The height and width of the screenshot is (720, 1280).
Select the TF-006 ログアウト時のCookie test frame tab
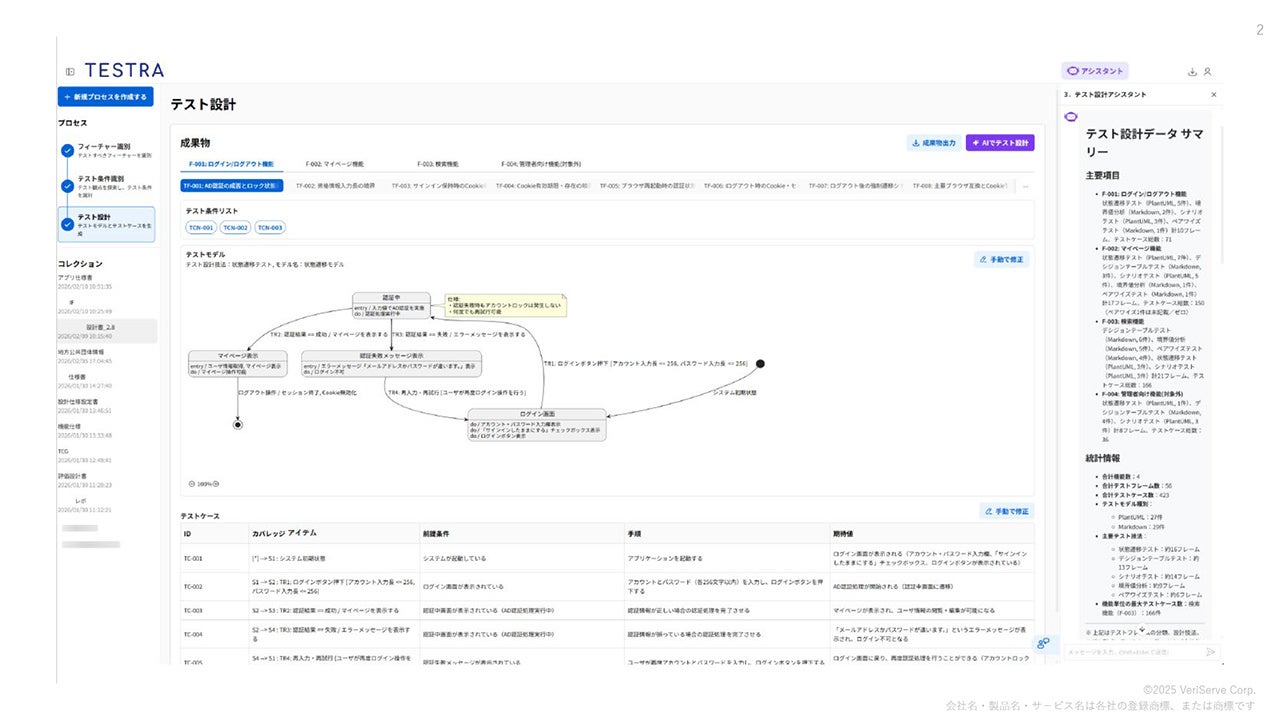click(751, 186)
